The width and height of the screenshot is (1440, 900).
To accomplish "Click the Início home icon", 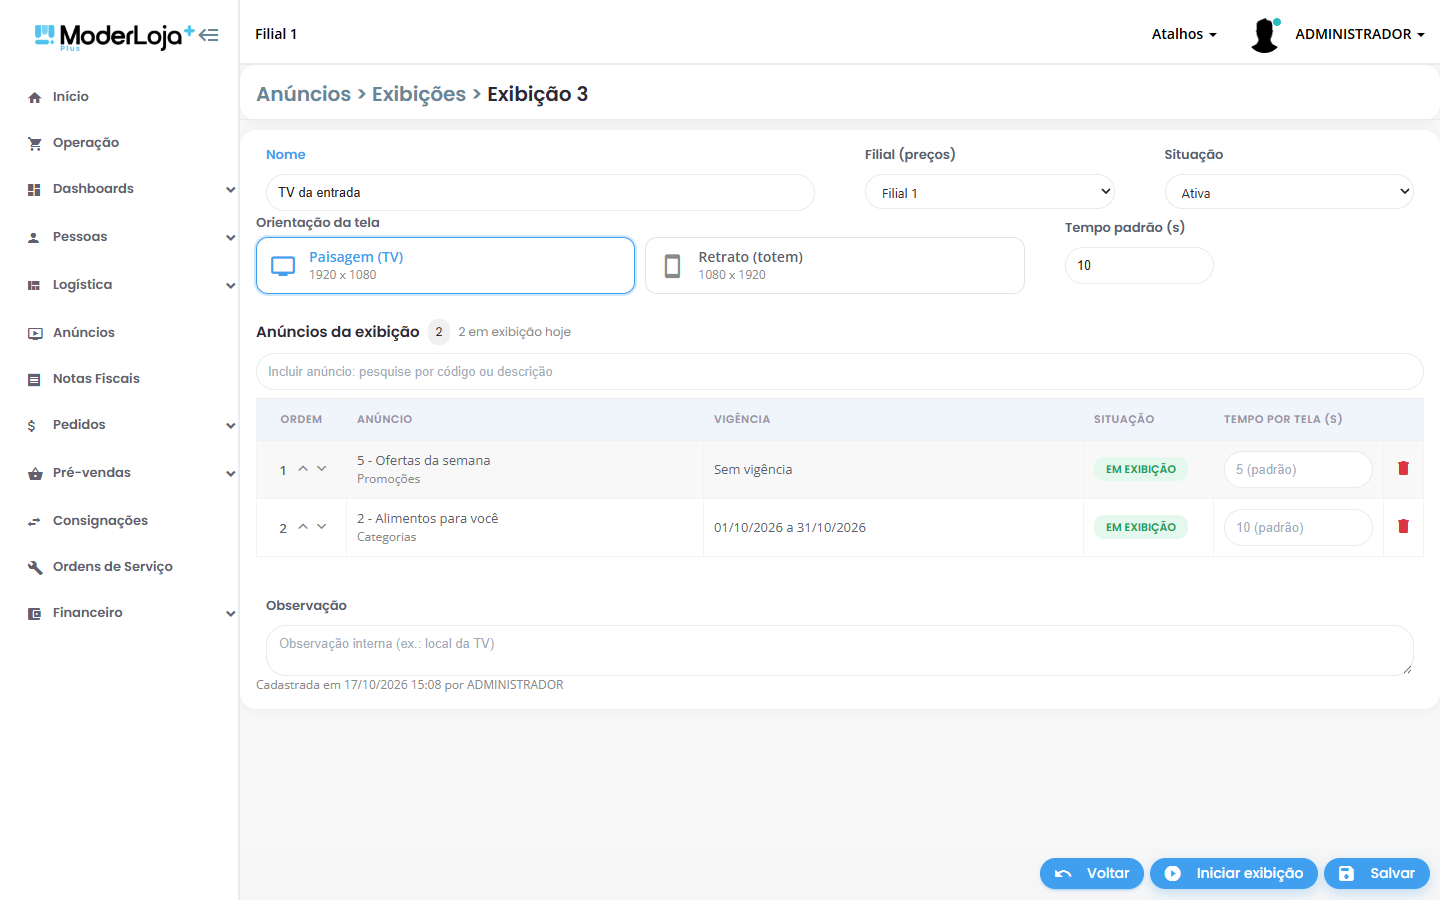I will pos(34,97).
